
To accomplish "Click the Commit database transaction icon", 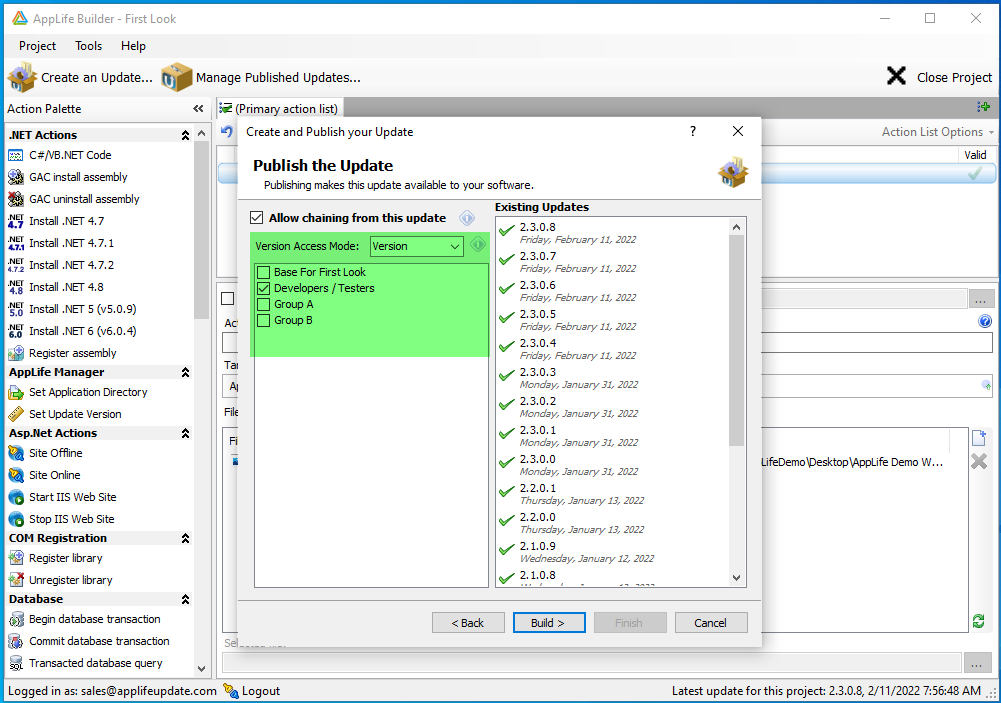I will (16, 641).
